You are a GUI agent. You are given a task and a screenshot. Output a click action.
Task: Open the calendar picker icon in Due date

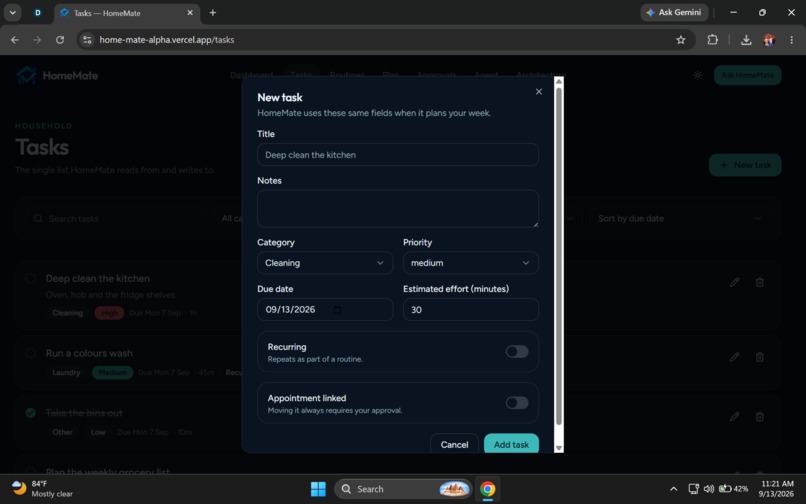pos(337,310)
